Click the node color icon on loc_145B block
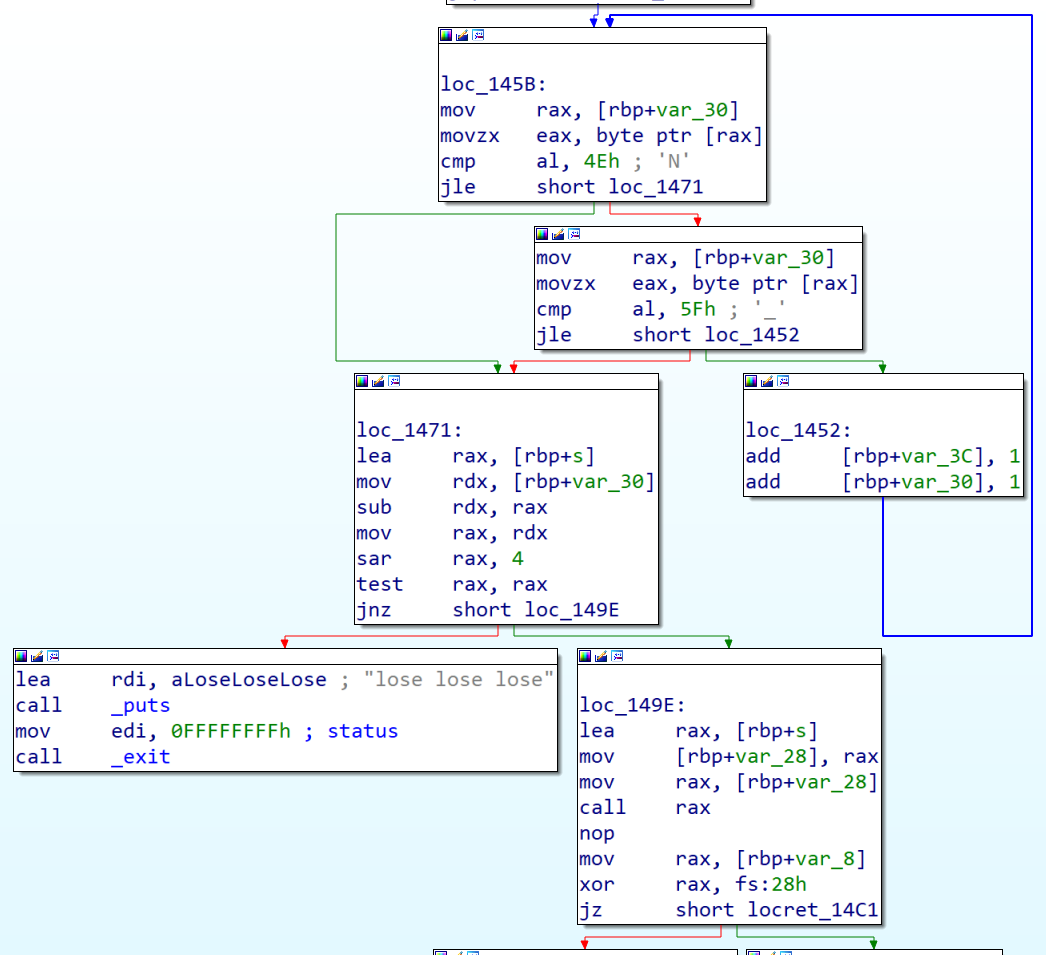This screenshot has height=955, width=1046. [446, 35]
